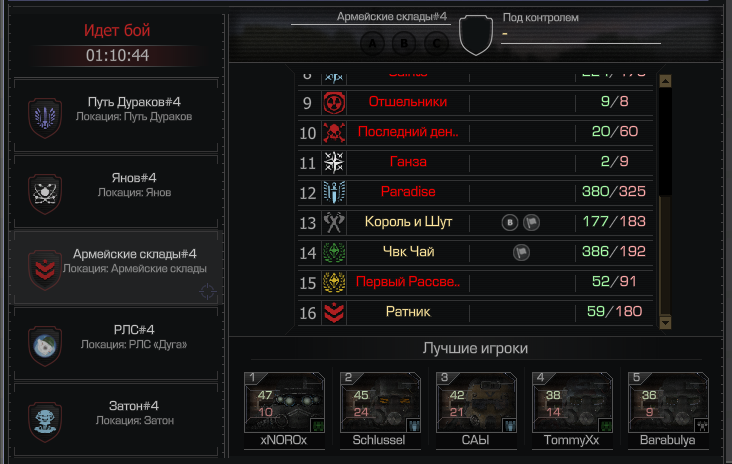Click the crossed axes emblem of Король и Шут
The image size is (732, 464).
point(334,223)
